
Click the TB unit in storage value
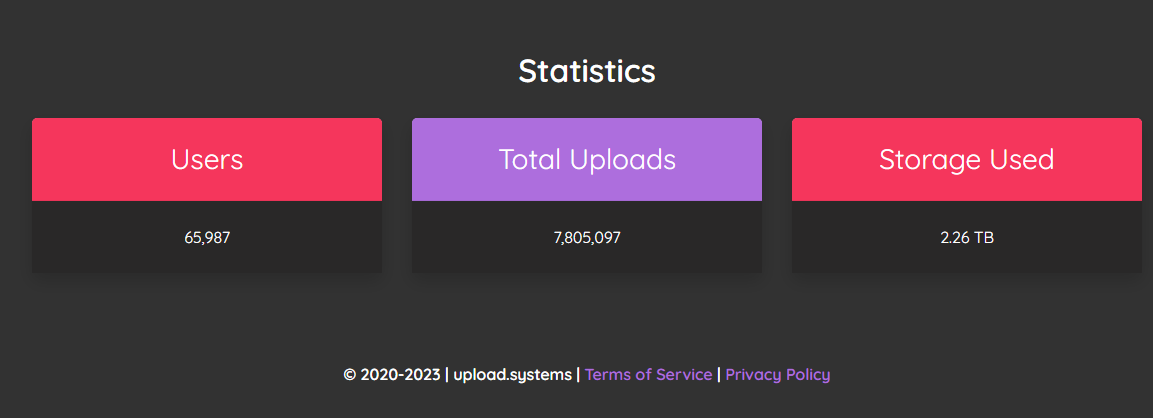point(984,238)
